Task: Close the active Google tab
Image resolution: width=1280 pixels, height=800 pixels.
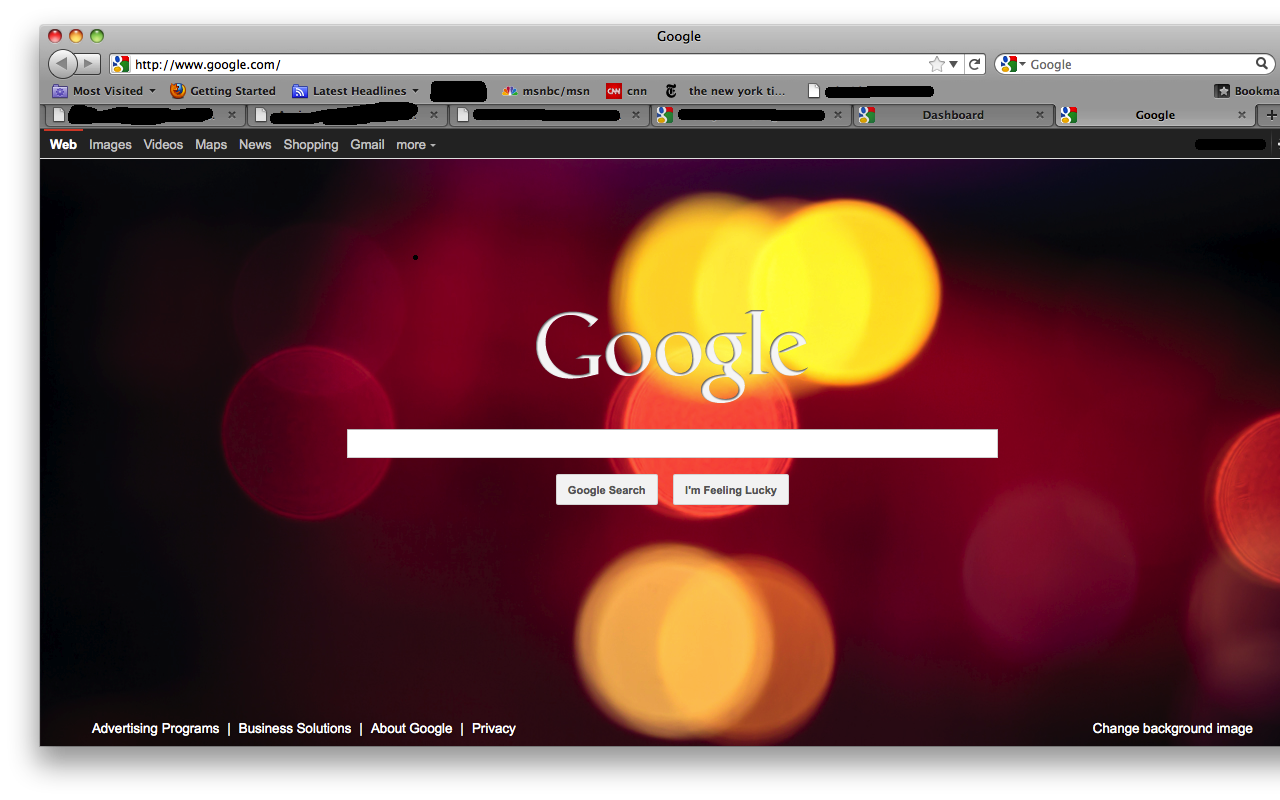Action: tap(1242, 115)
